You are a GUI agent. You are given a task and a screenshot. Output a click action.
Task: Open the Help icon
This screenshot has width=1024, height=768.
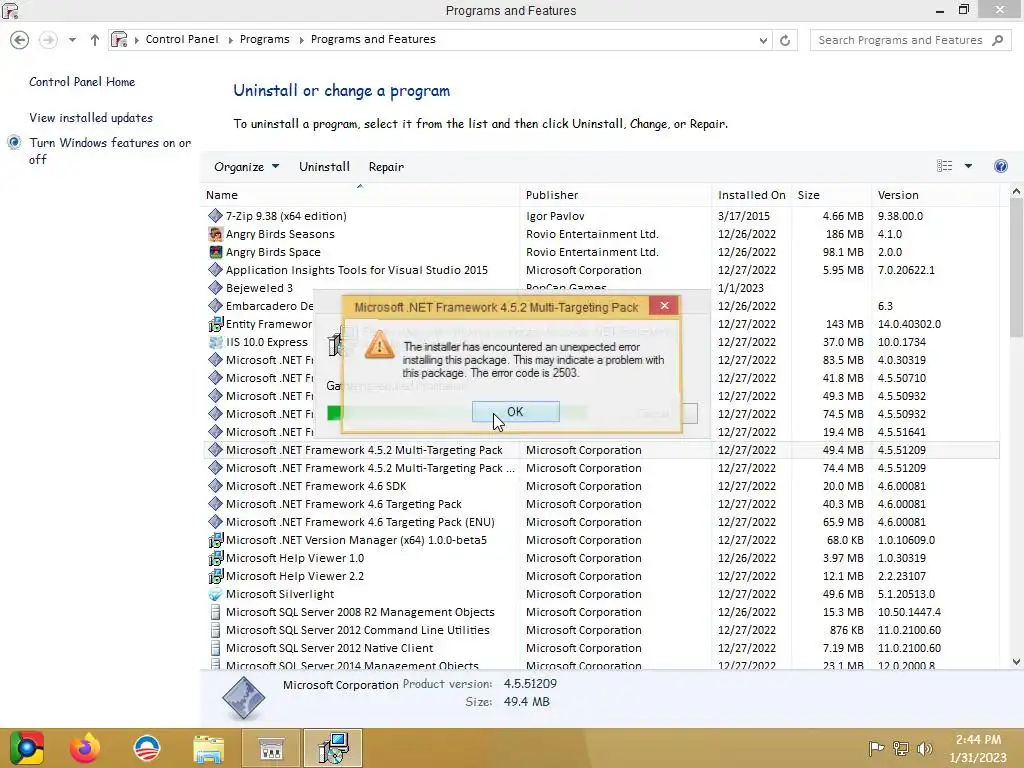1000,166
